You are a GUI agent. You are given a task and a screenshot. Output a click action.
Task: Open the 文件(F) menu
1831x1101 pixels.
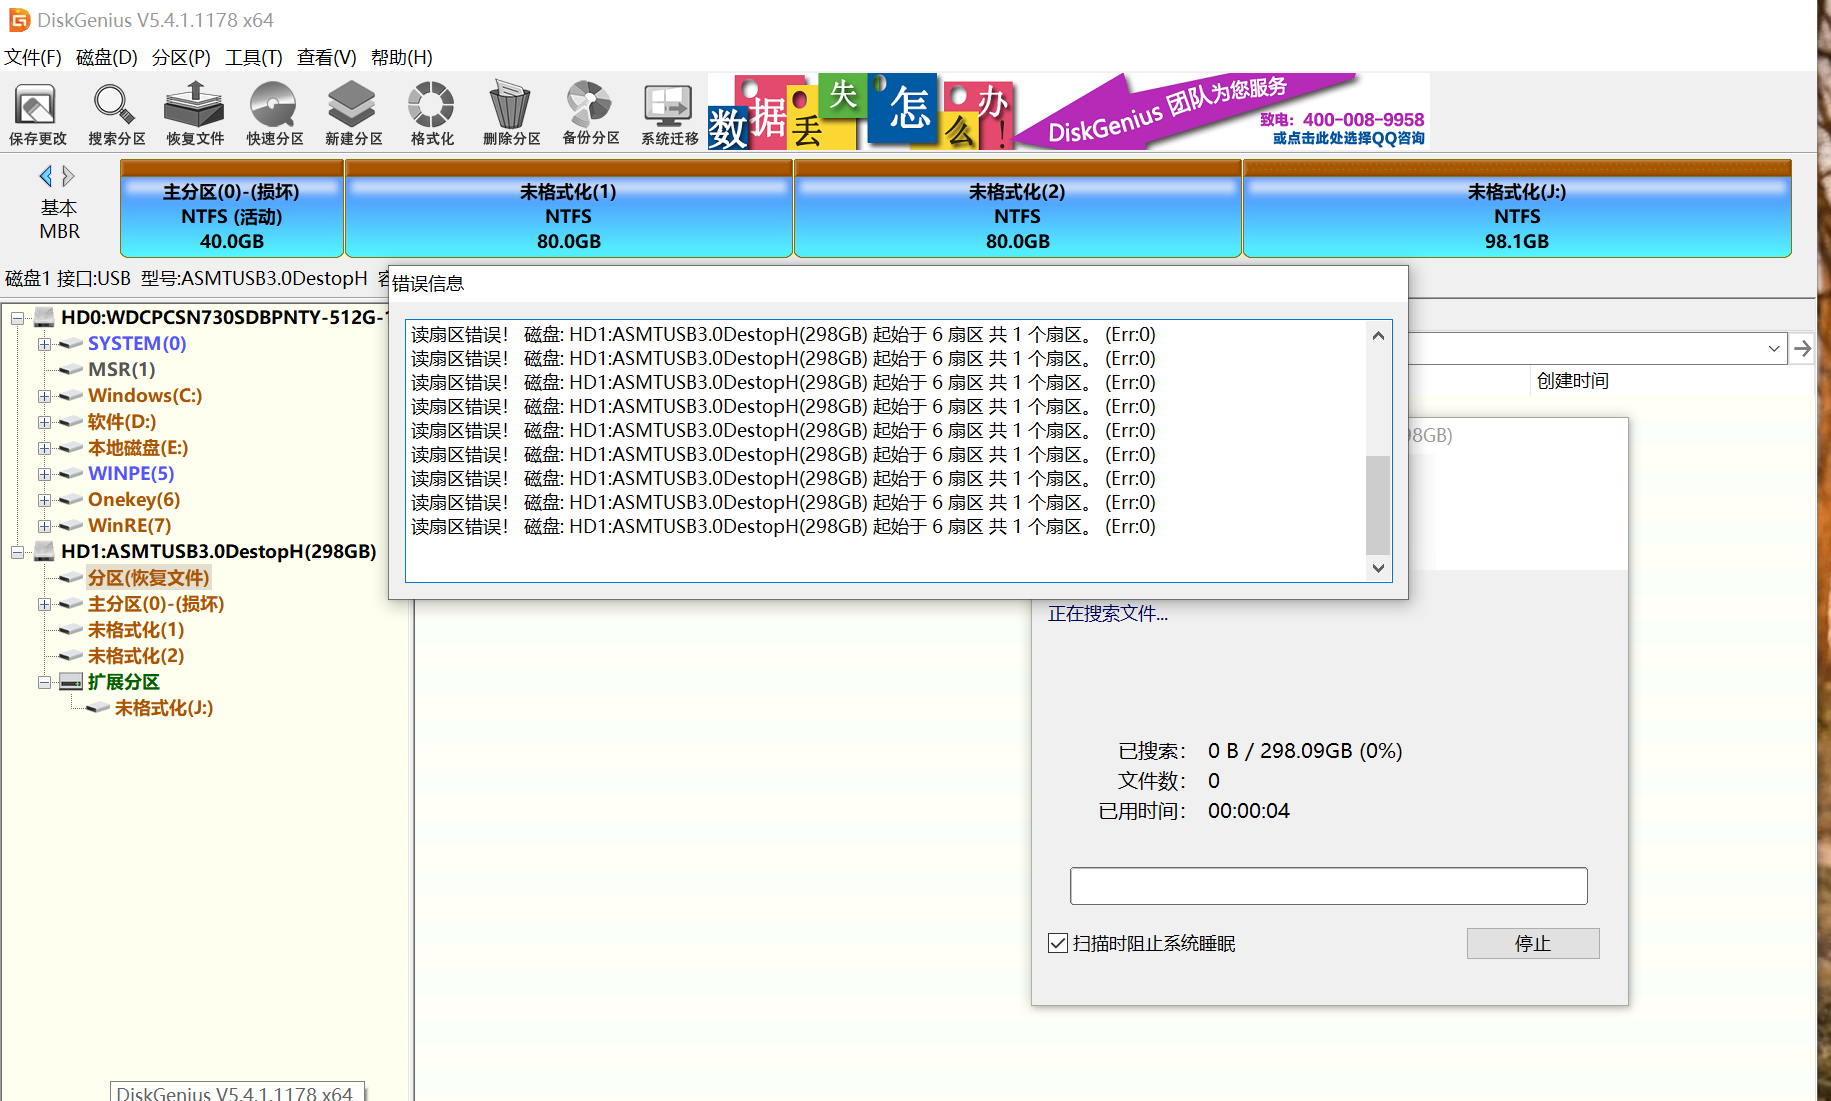point(33,57)
